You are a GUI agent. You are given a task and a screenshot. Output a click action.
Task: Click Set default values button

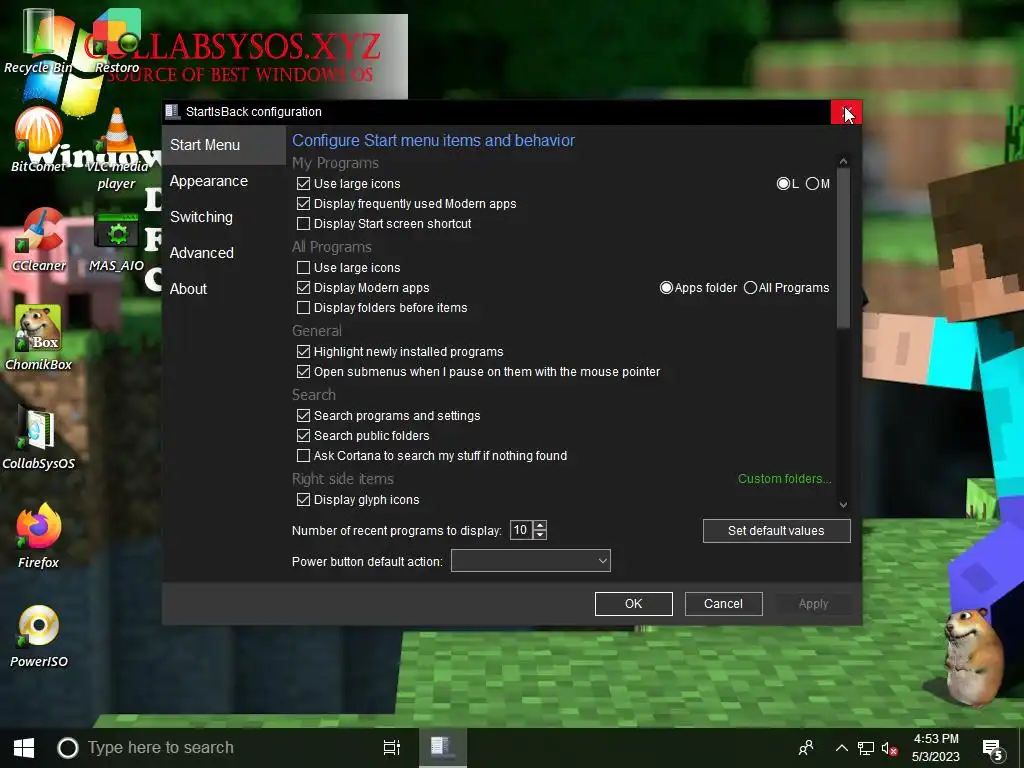coord(776,531)
